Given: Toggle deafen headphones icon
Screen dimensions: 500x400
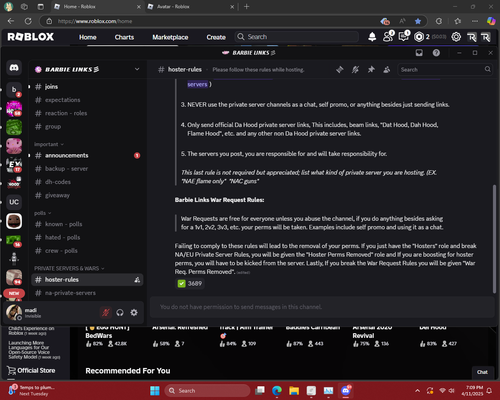Looking at the screenshot, I should click(x=120, y=312).
